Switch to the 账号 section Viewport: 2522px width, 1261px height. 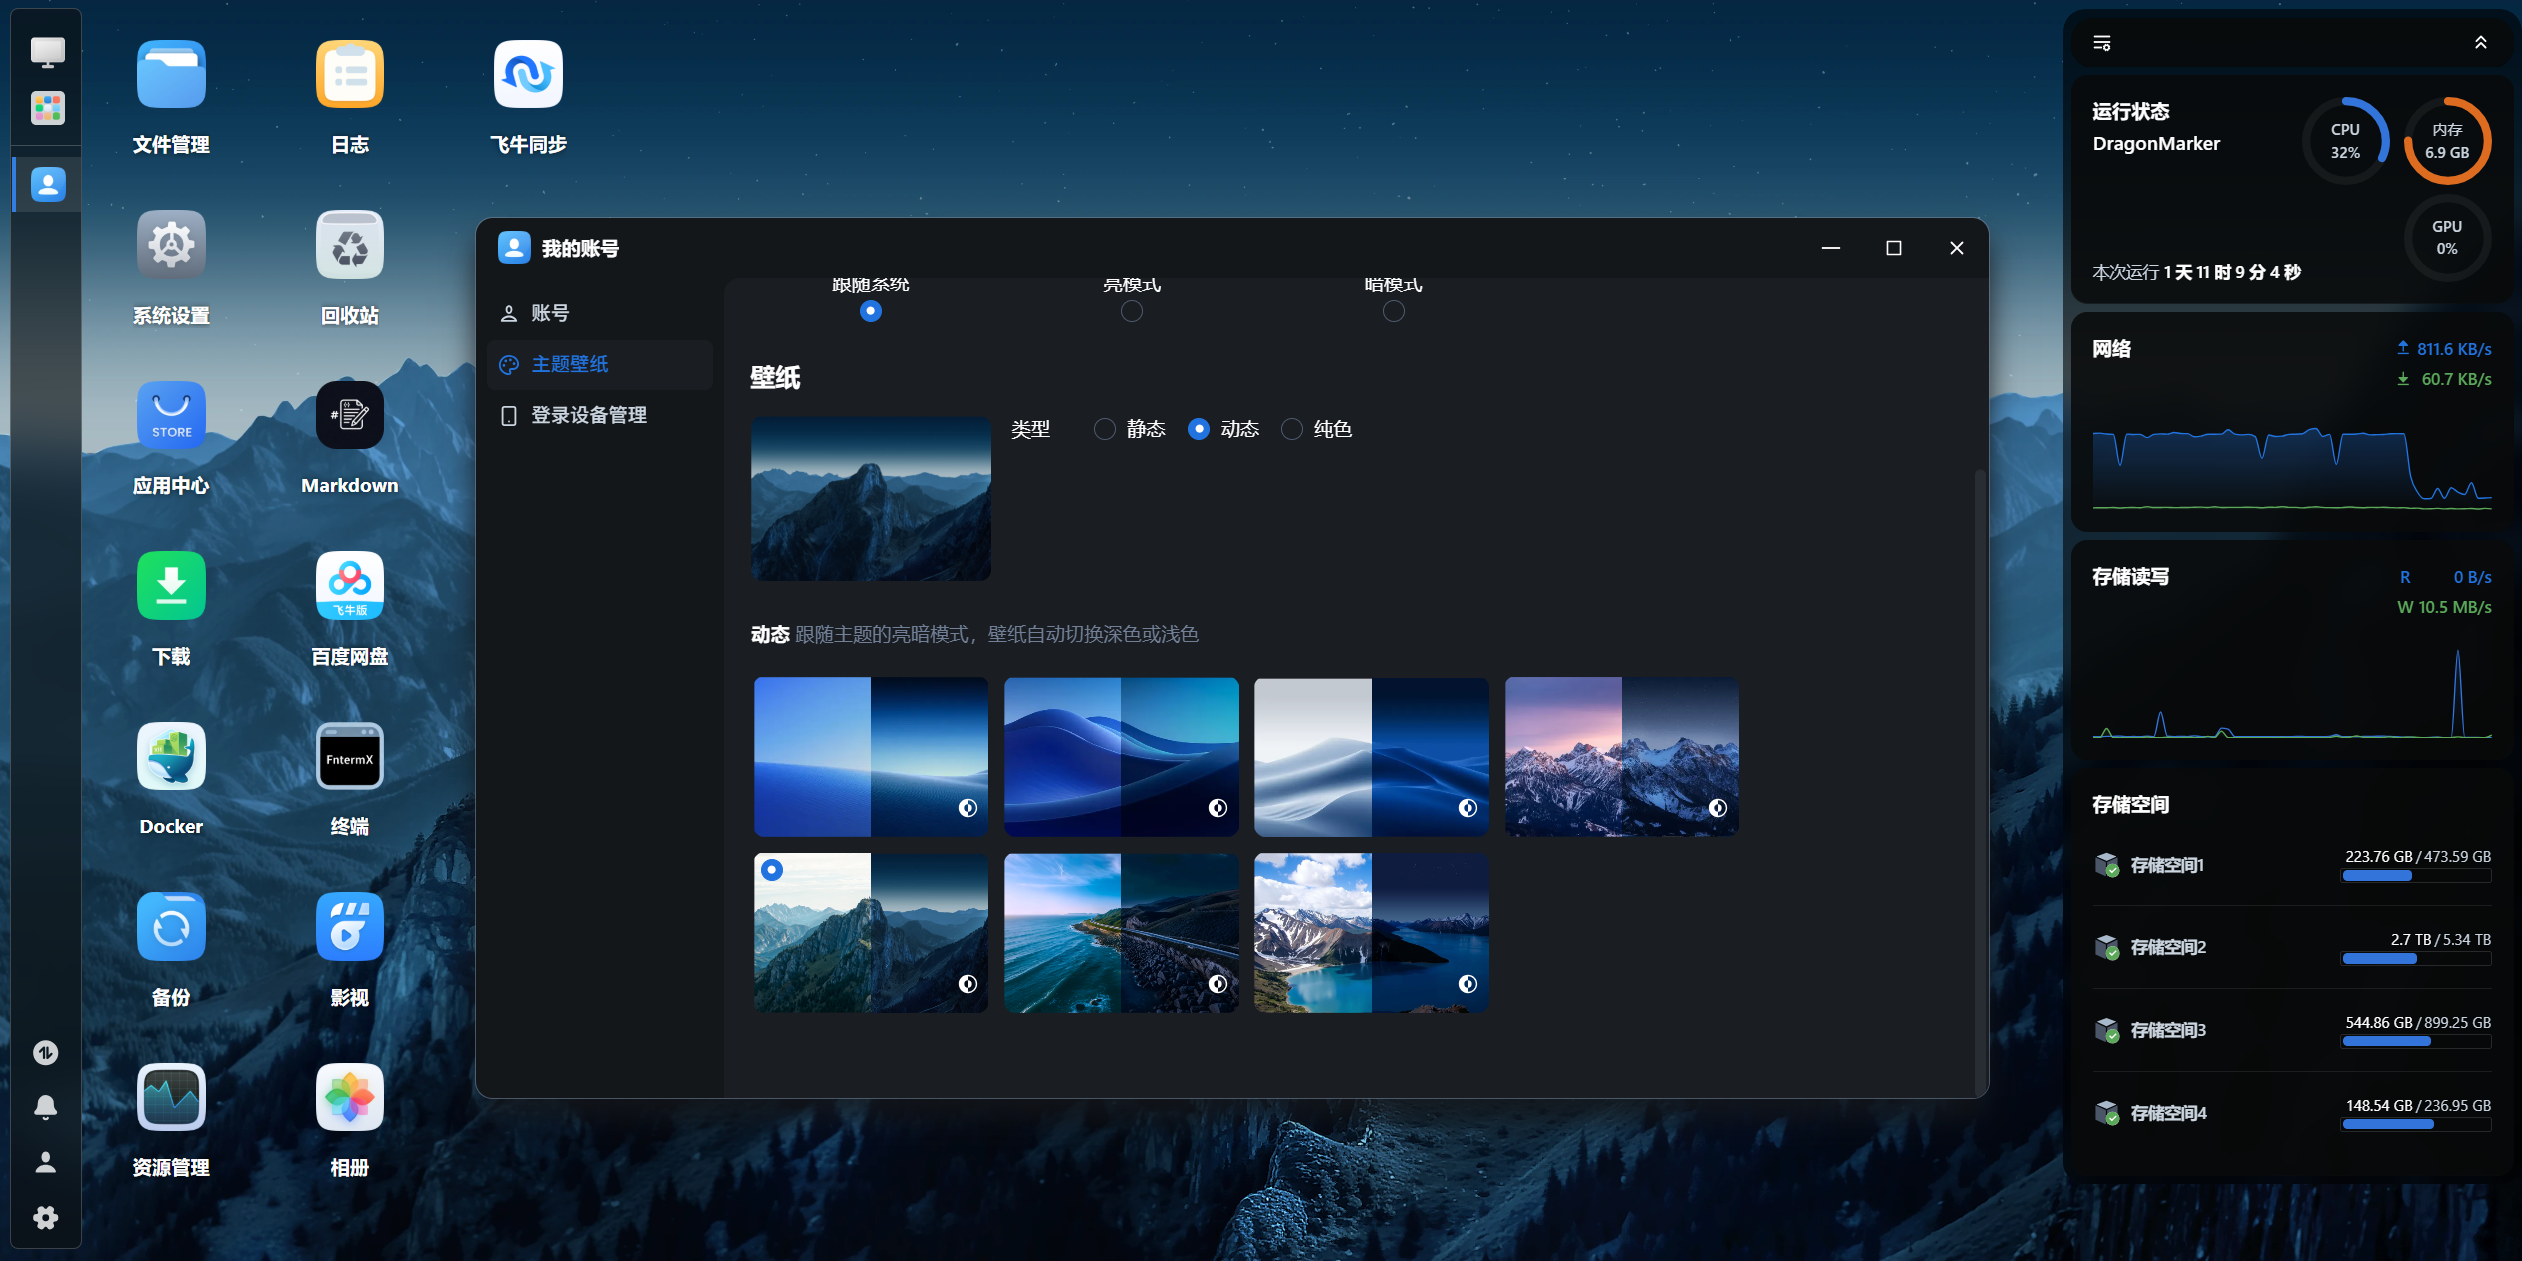550,313
